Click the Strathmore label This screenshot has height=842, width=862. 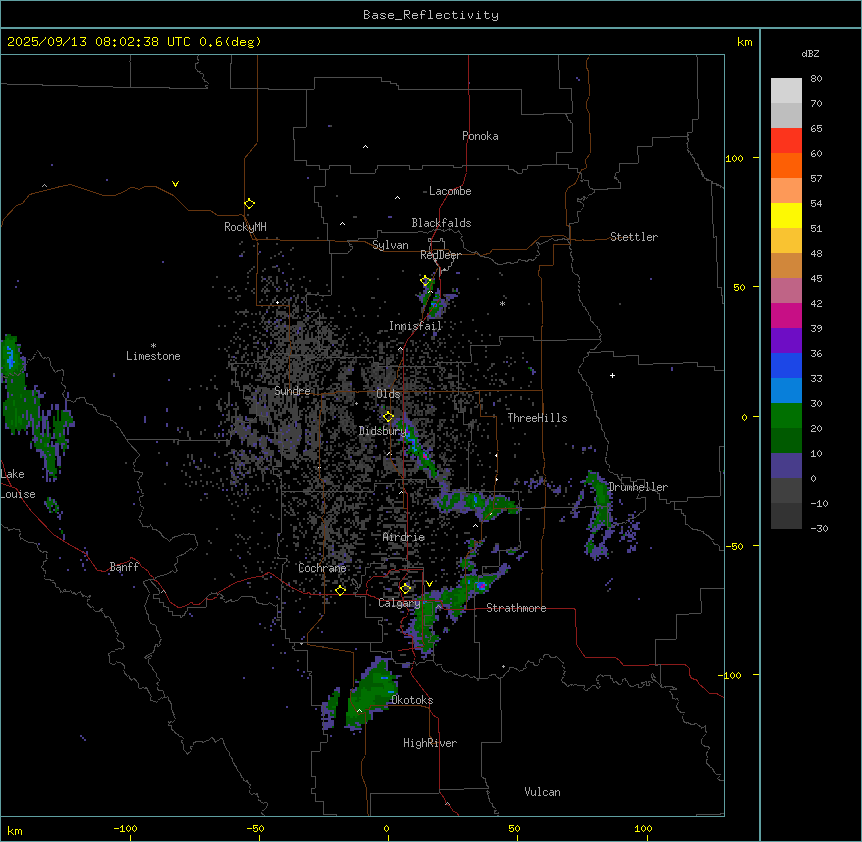pyautogui.click(x=516, y=608)
